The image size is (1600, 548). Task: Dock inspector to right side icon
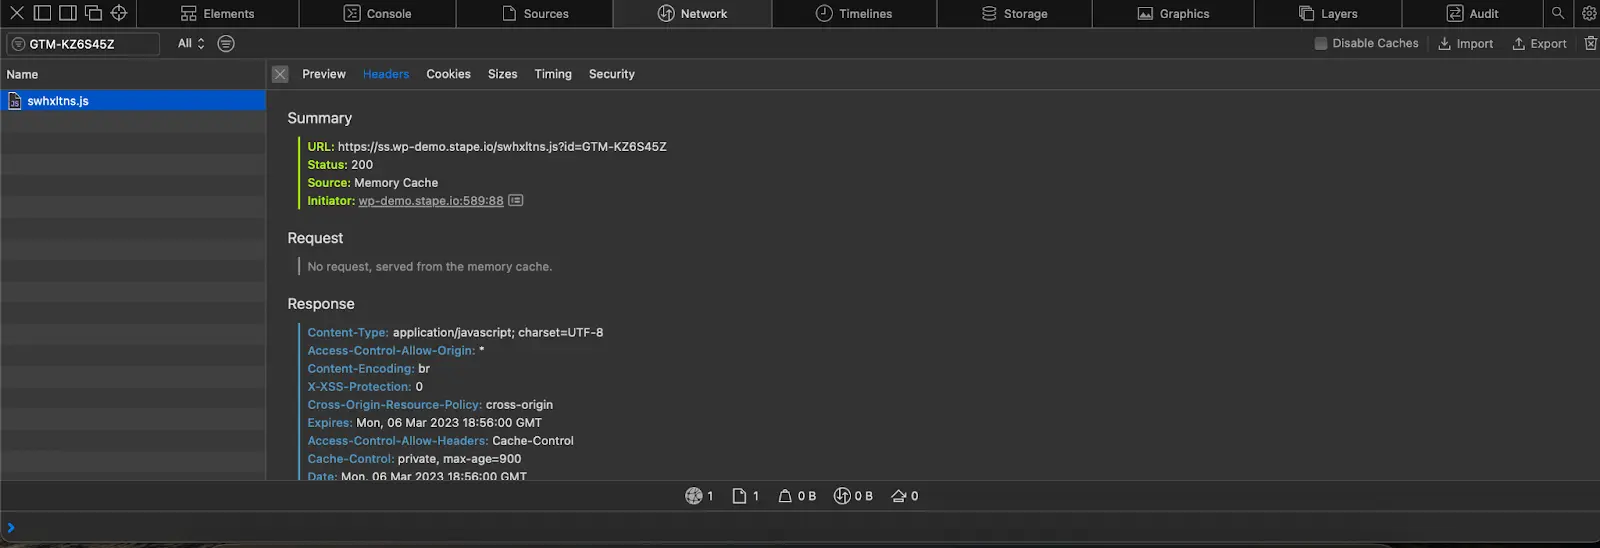click(x=68, y=13)
